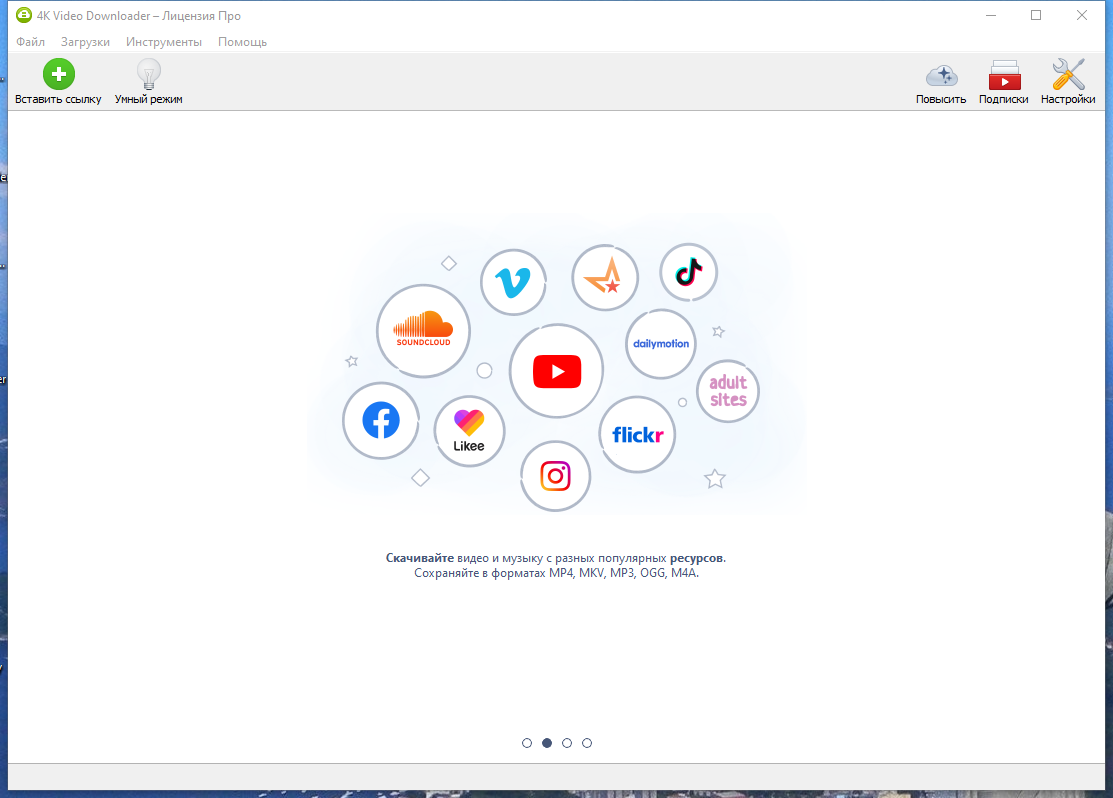
Task: Click the Вставить ссылку green plus icon
Action: (x=58, y=73)
